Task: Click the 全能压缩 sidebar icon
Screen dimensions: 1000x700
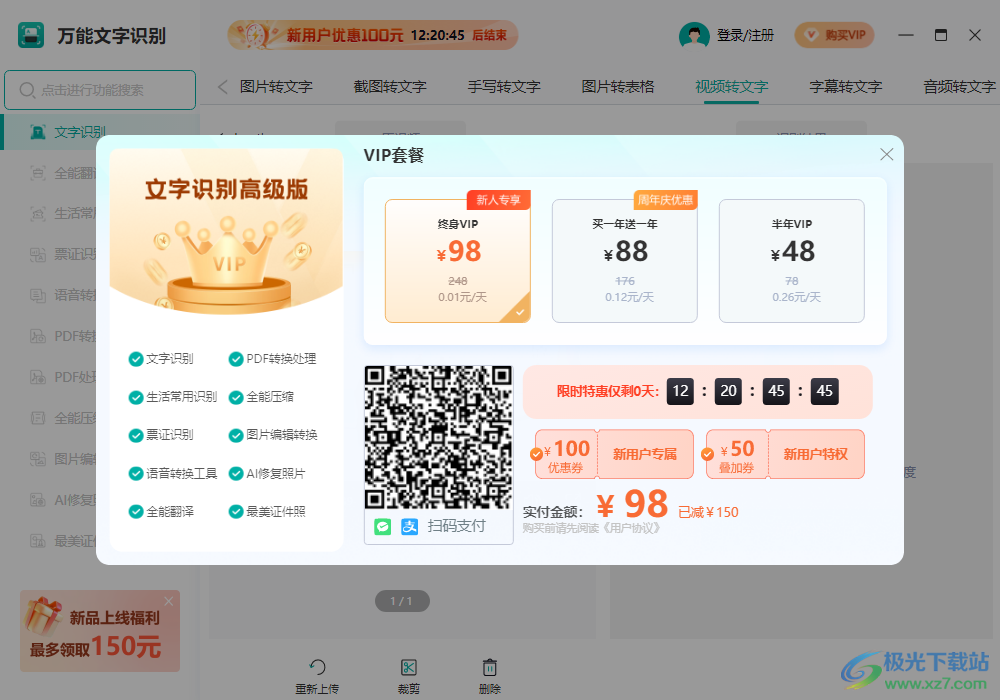Action: tap(38, 418)
